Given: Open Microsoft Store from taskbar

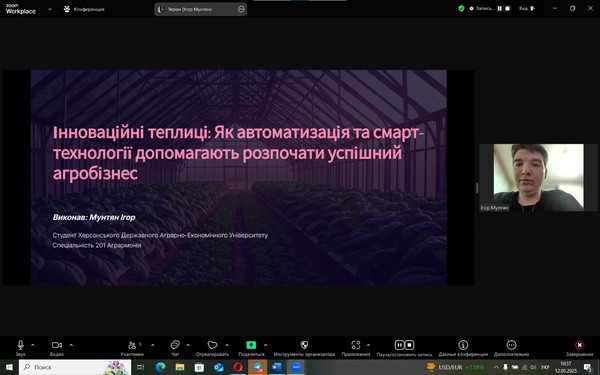Looking at the screenshot, I should (199, 367).
